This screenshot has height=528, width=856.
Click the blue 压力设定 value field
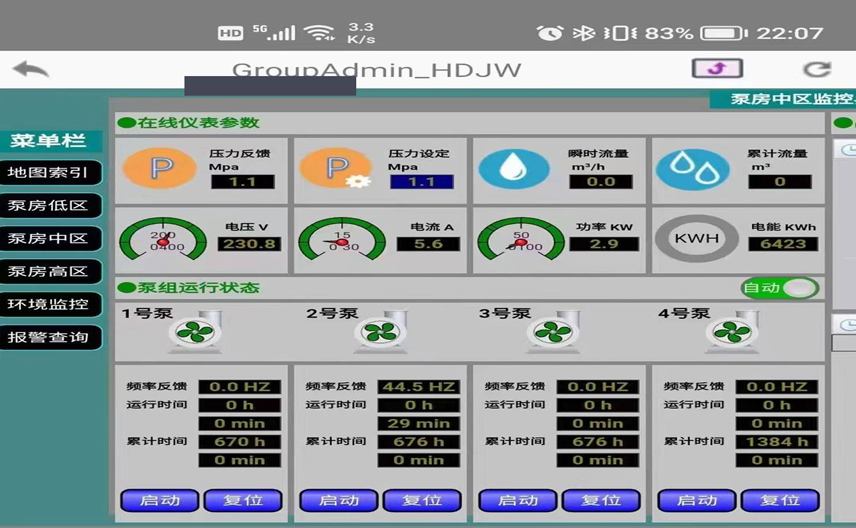[421, 182]
